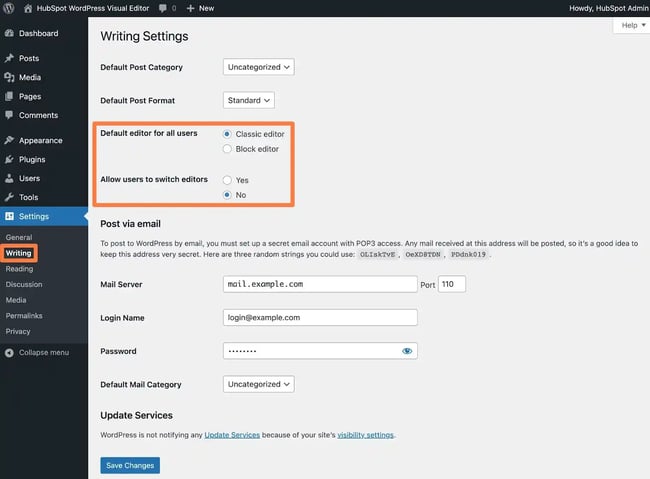Open Writing settings submenu
This screenshot has width=650, height=479.
tap(19, 253)
